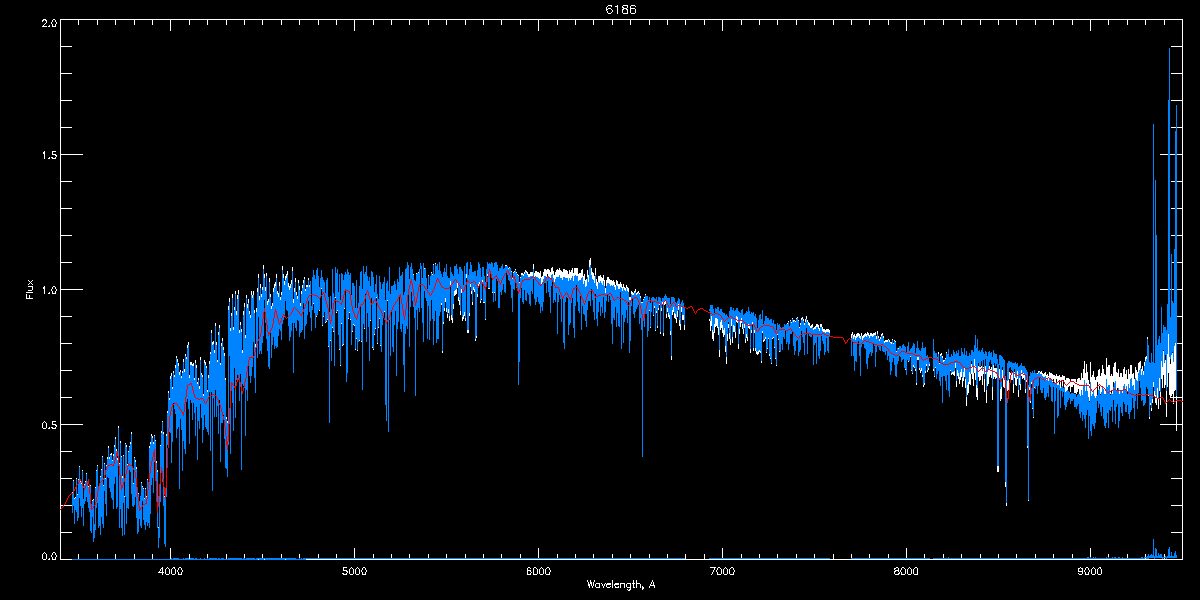The image size is (1200, 600).
Task: Click the spectrum gap just before 7000
Action: click(697, 312)
